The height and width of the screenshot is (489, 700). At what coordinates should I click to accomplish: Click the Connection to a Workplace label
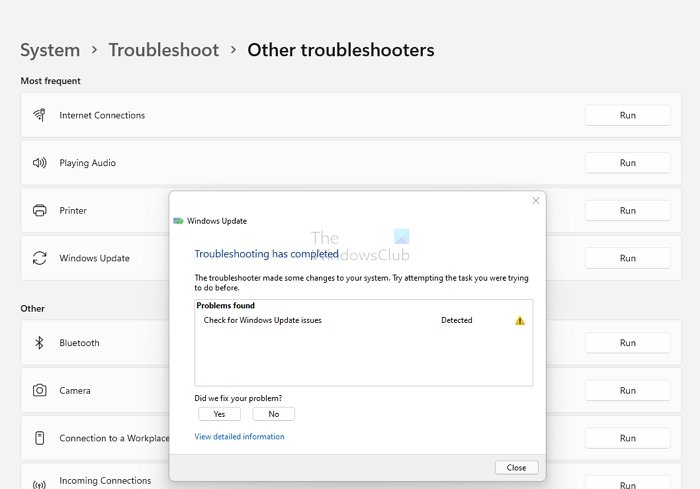pos(114,438)
